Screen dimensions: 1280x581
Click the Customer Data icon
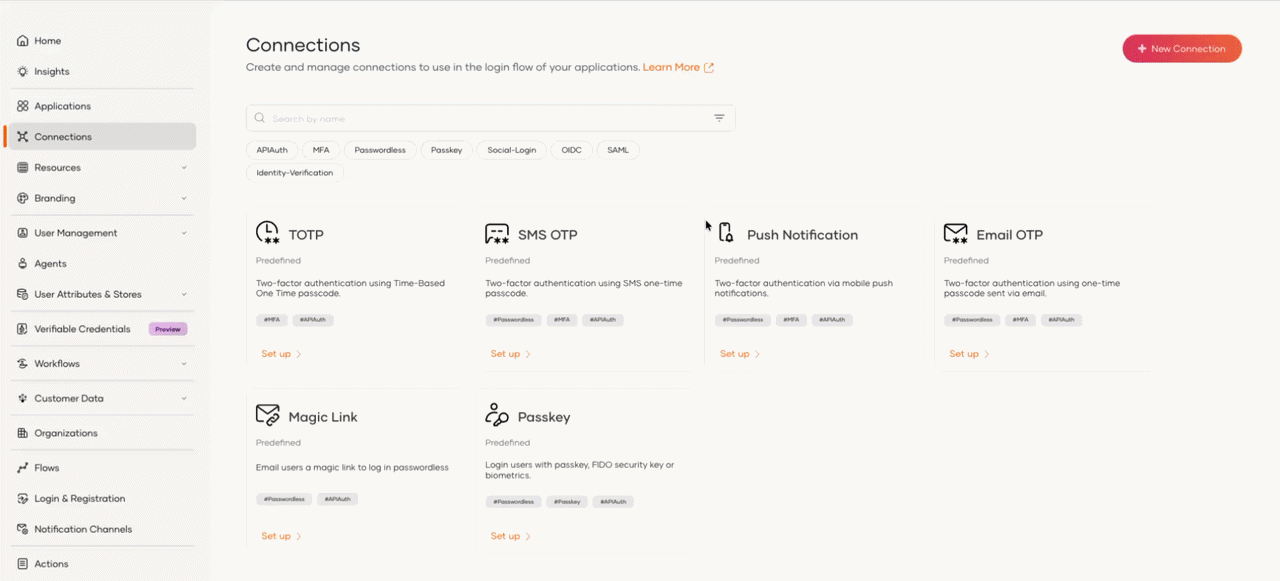23,398
